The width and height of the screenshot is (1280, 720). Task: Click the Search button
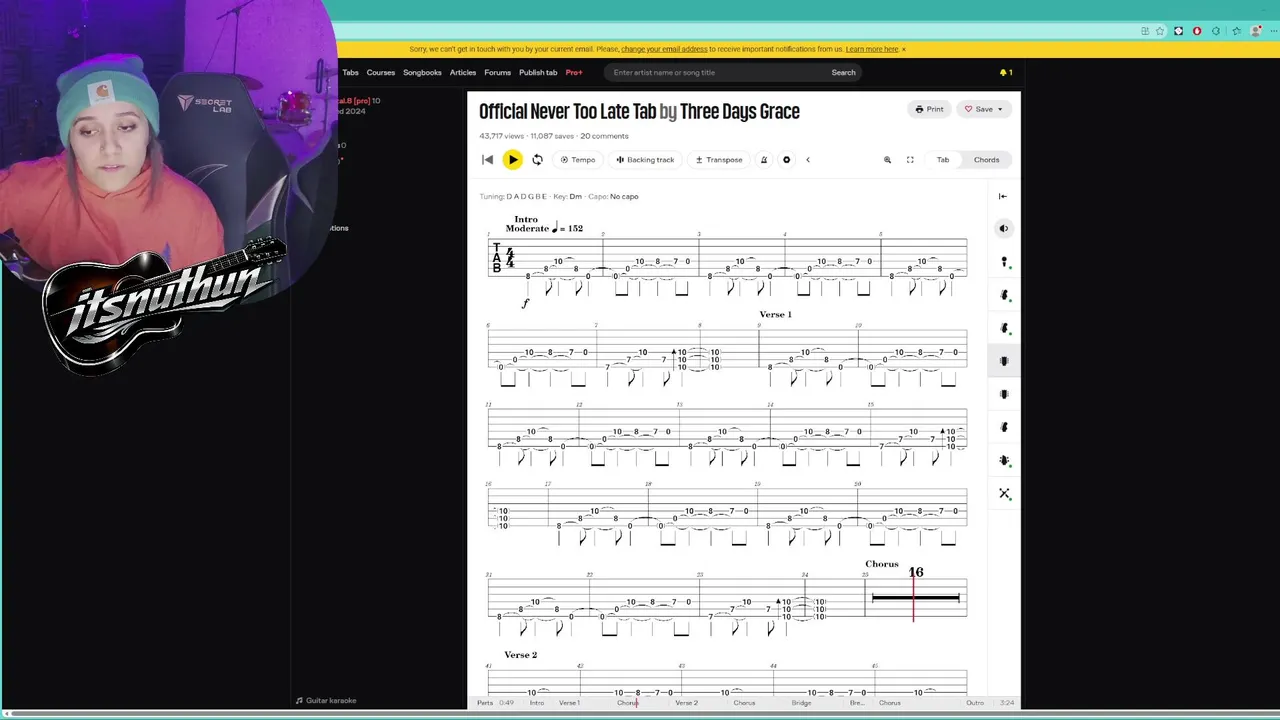pos(843,72)
